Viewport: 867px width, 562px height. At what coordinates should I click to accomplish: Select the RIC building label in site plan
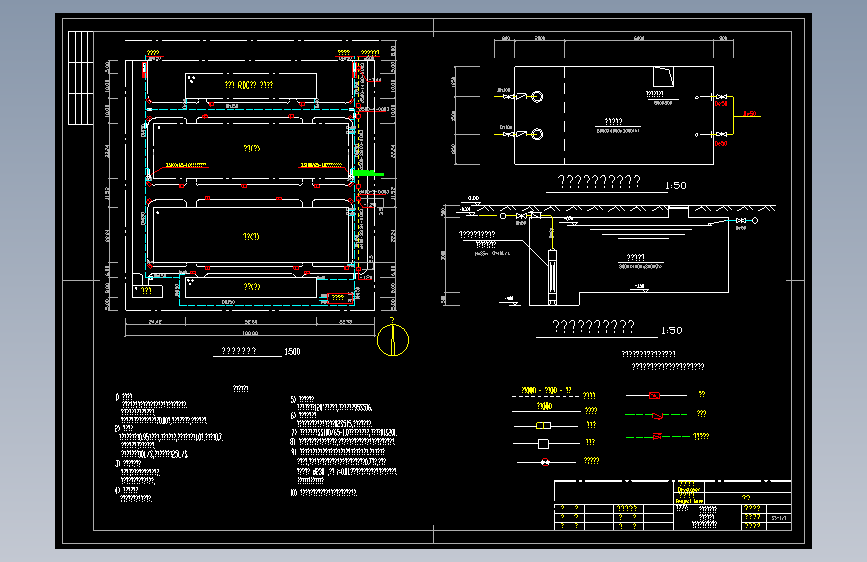[249, 85]
